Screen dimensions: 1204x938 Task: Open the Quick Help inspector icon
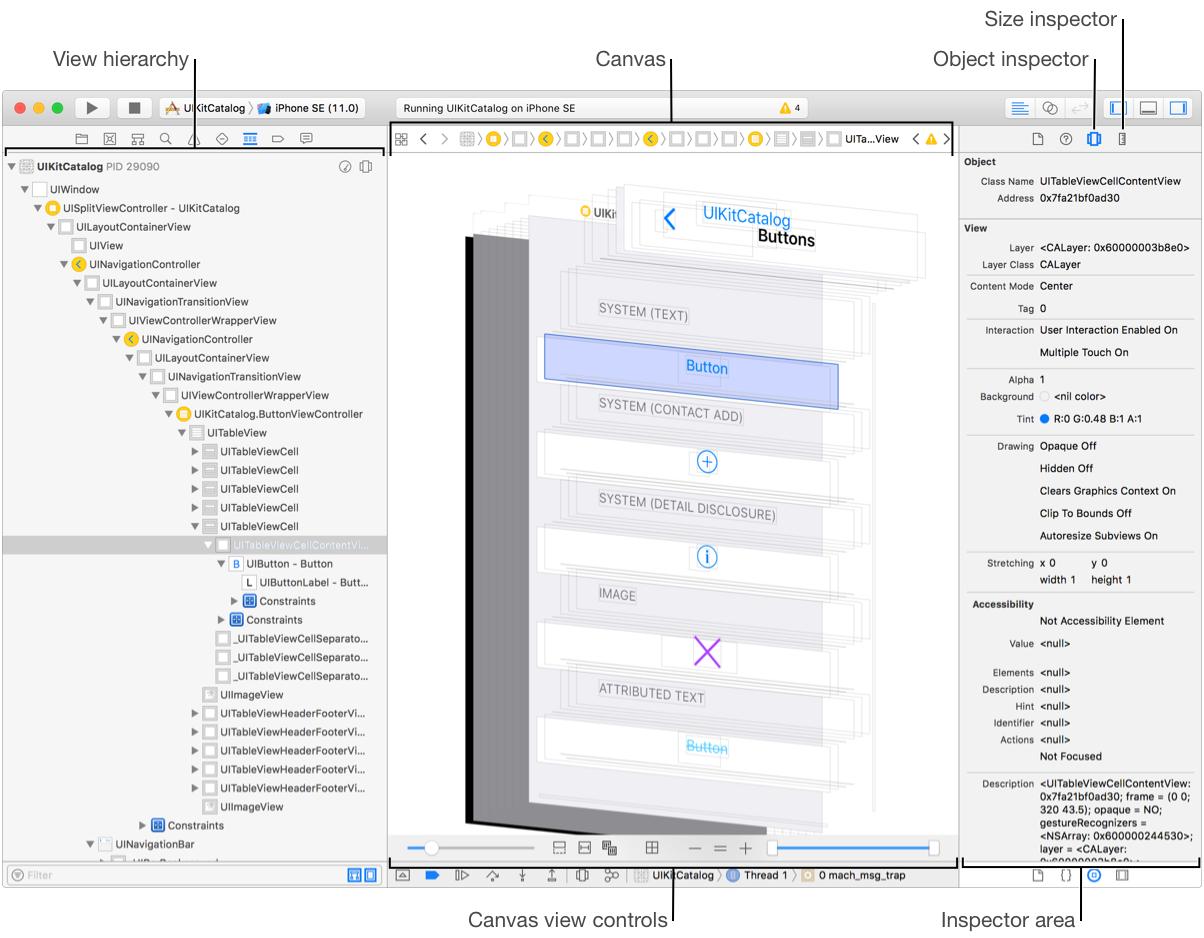tap(1066, 139)
